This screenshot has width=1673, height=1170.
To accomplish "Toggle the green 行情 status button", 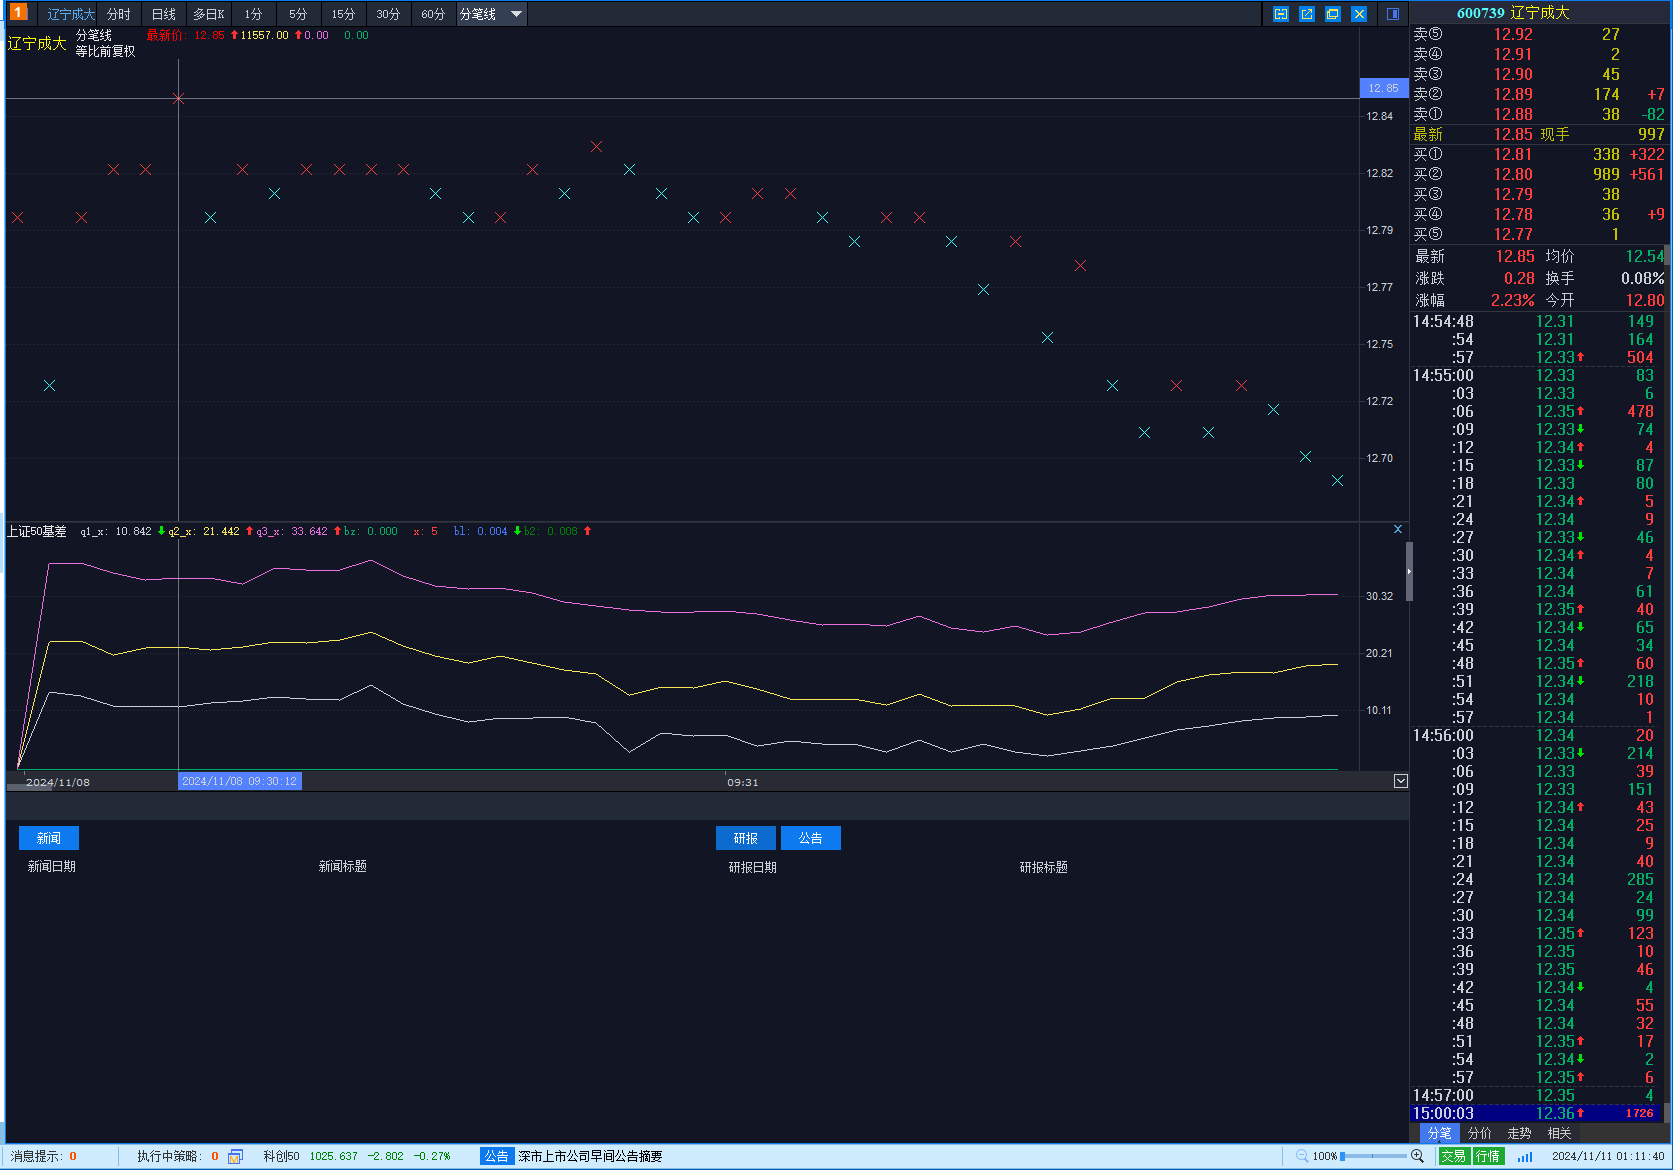I will tap(1488, 1156).
